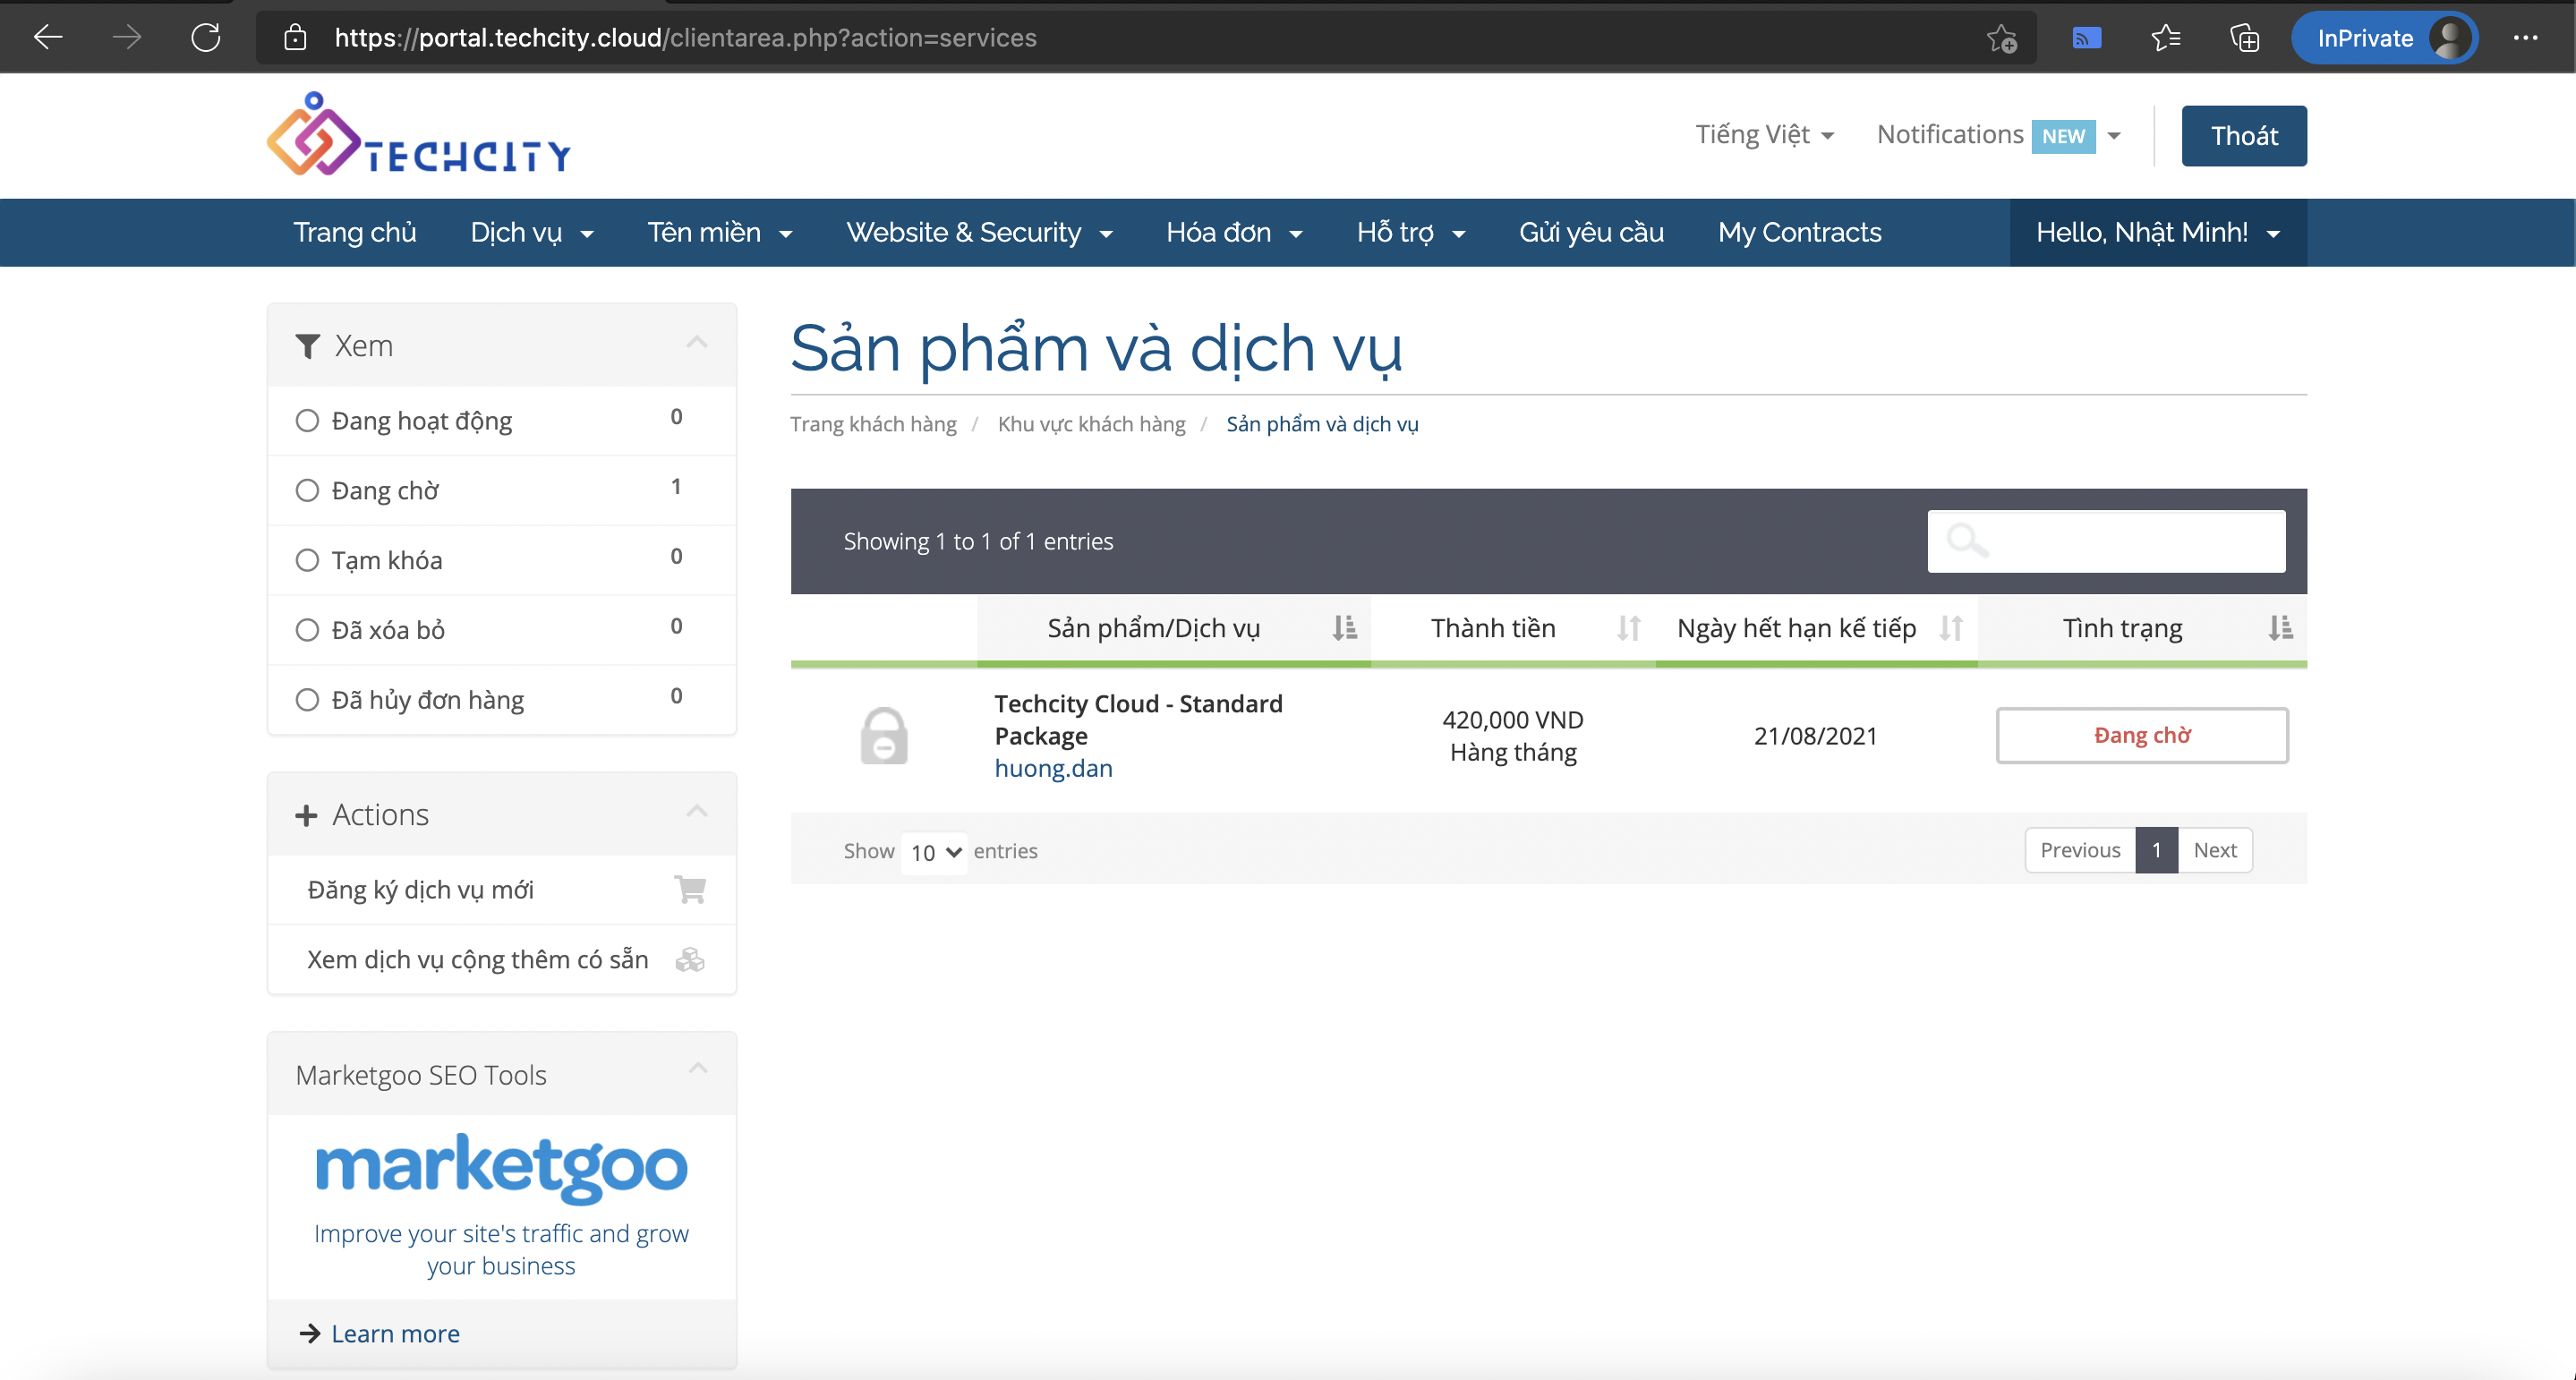Click Trang khách hàng breadcrumb
This screenshot has height=1380, width=2576.
click(x=873, y=424)
